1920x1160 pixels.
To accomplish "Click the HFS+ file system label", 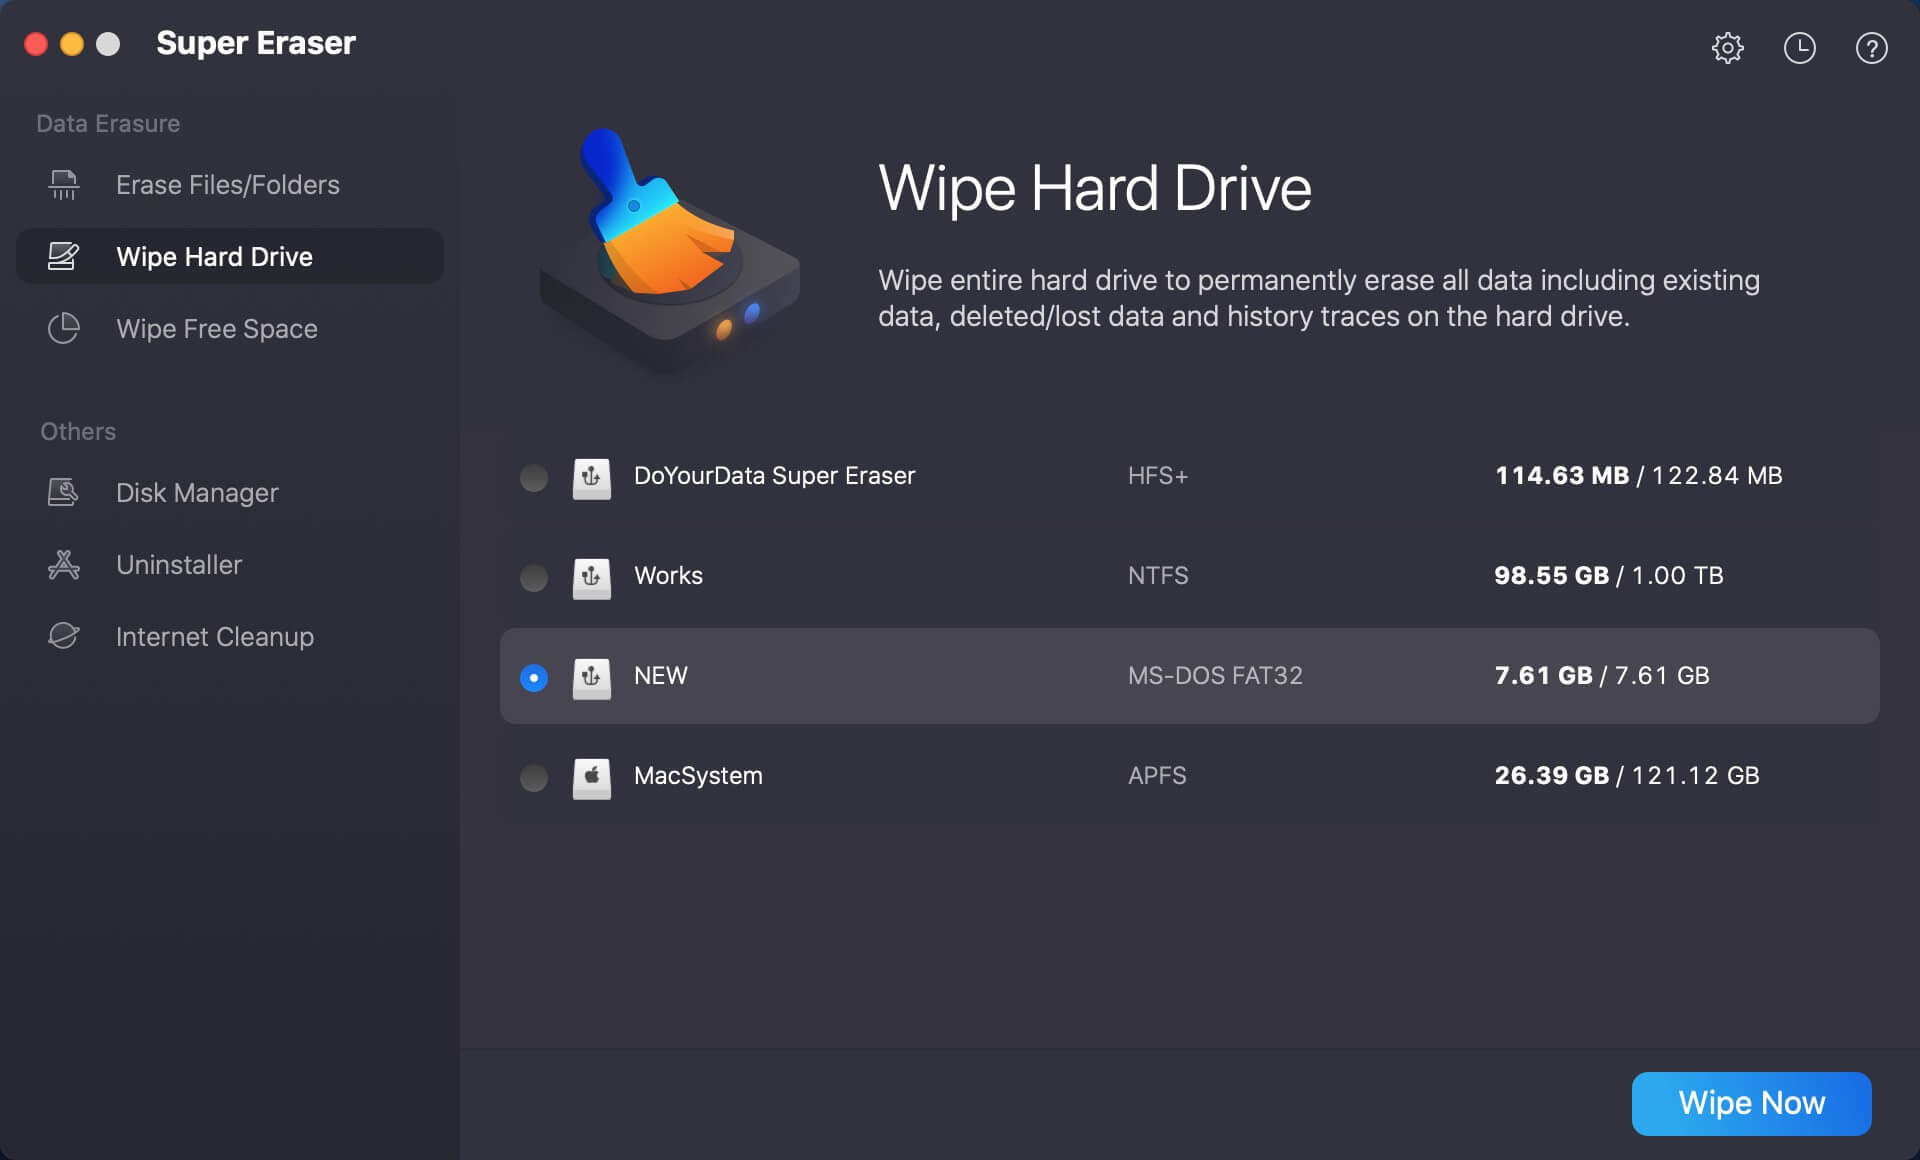I will [x=1158, y=476].
